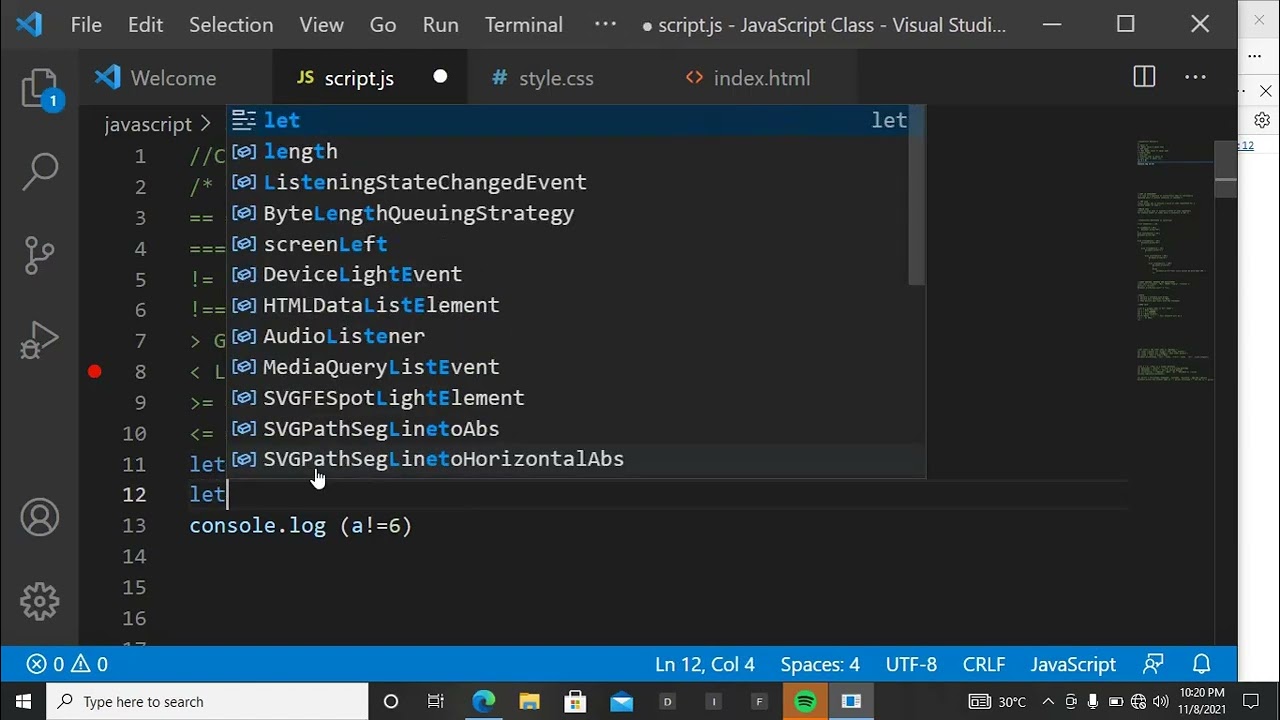Click the unsaved dot on script.js tab

tap(440, 77)
